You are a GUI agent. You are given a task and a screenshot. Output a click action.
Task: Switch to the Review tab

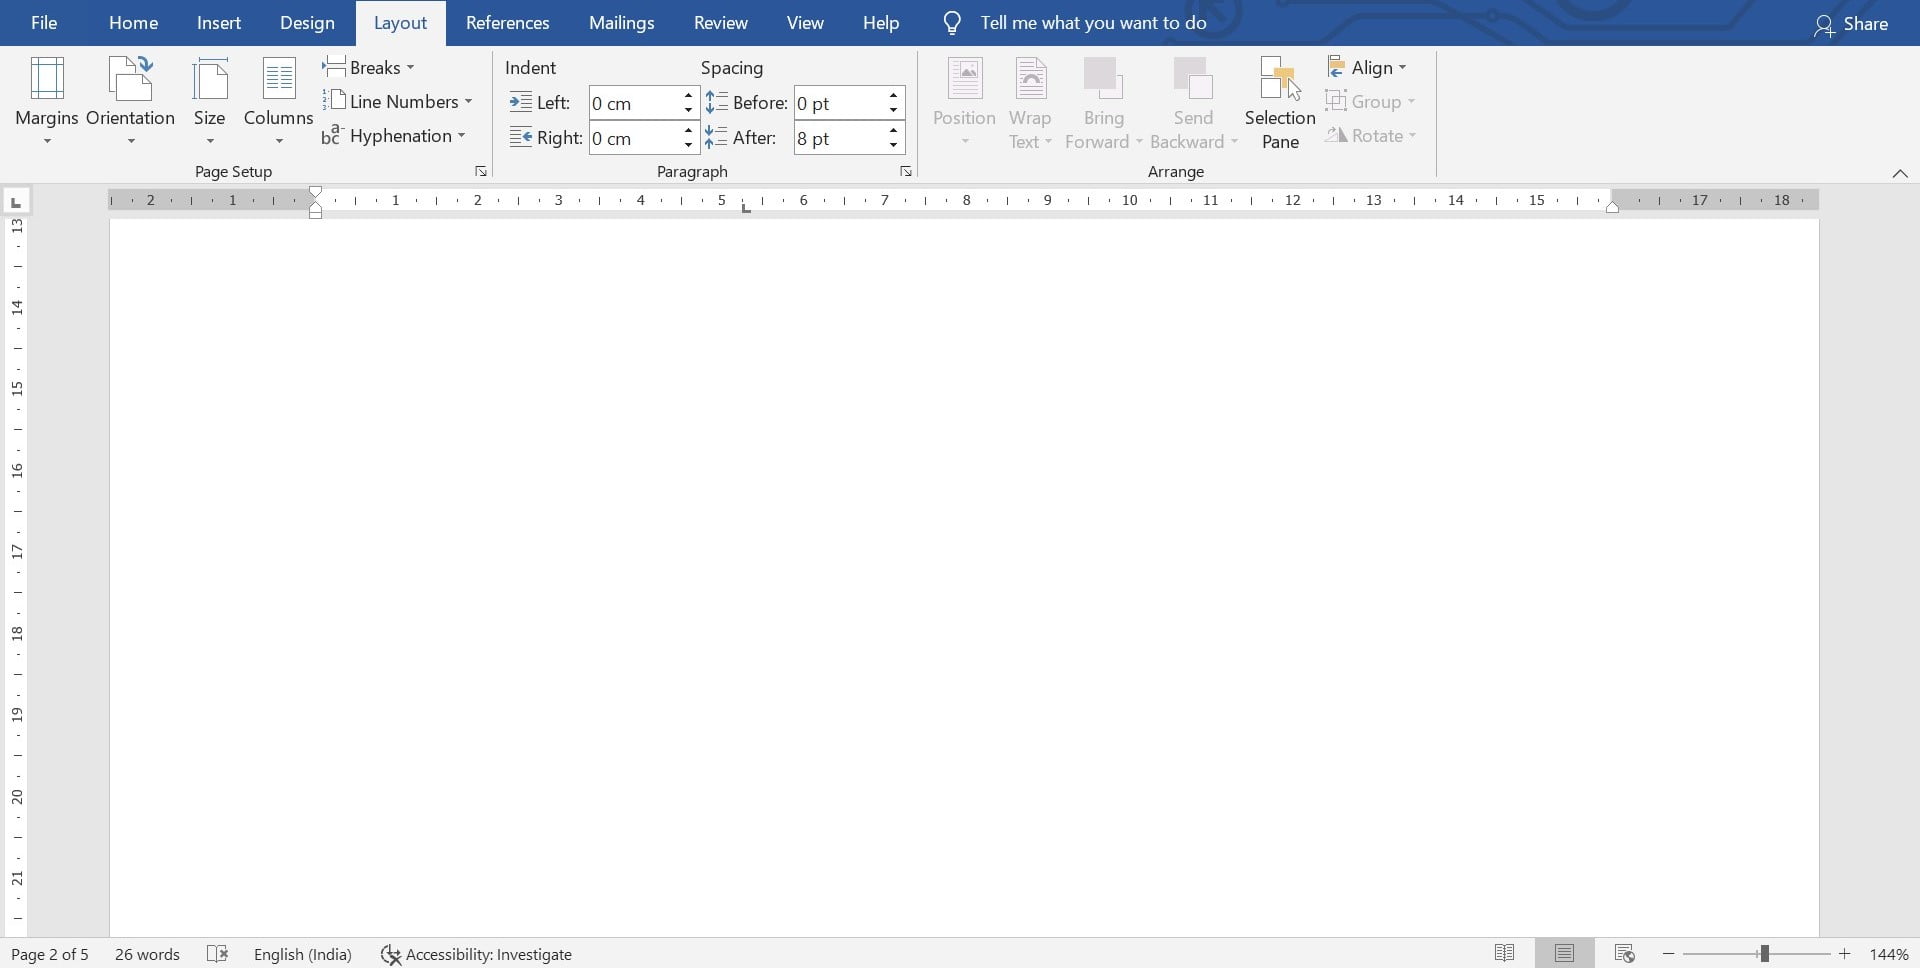point(721,23)
